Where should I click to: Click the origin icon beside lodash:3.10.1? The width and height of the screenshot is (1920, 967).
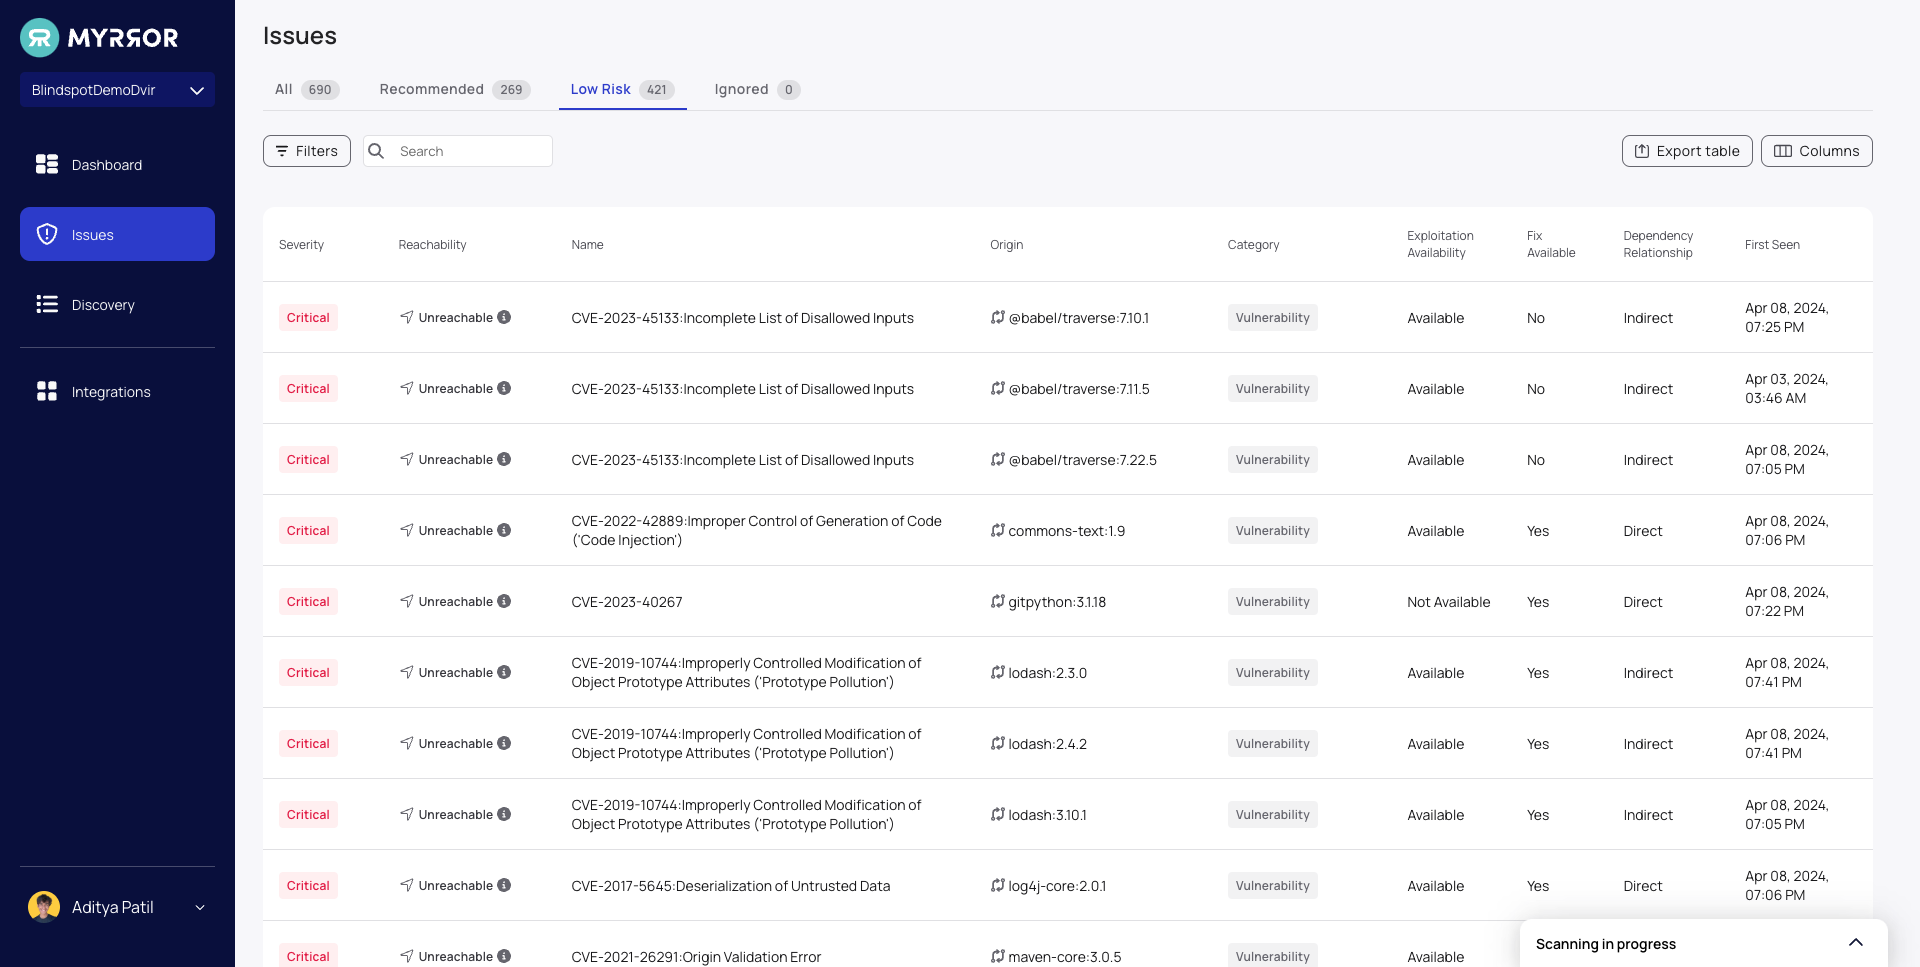[997, 814]
